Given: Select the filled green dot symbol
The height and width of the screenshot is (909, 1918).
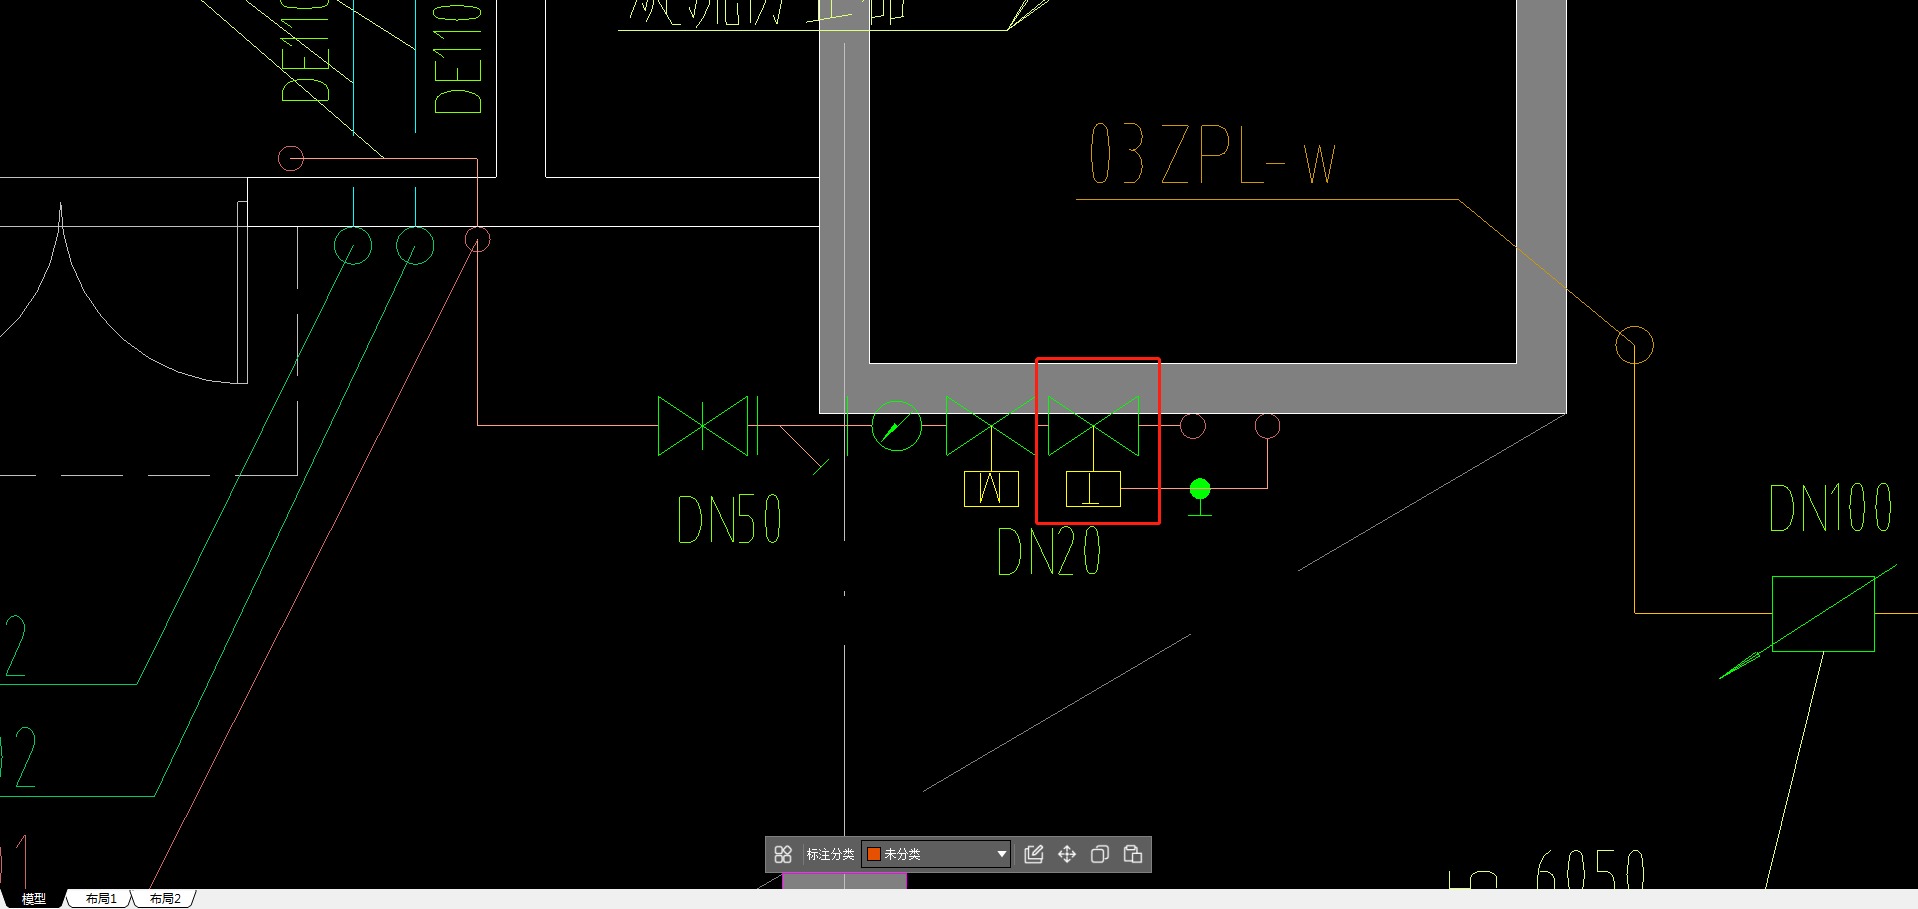Looking at the screenshot, I should click(x=1200, y=489).
